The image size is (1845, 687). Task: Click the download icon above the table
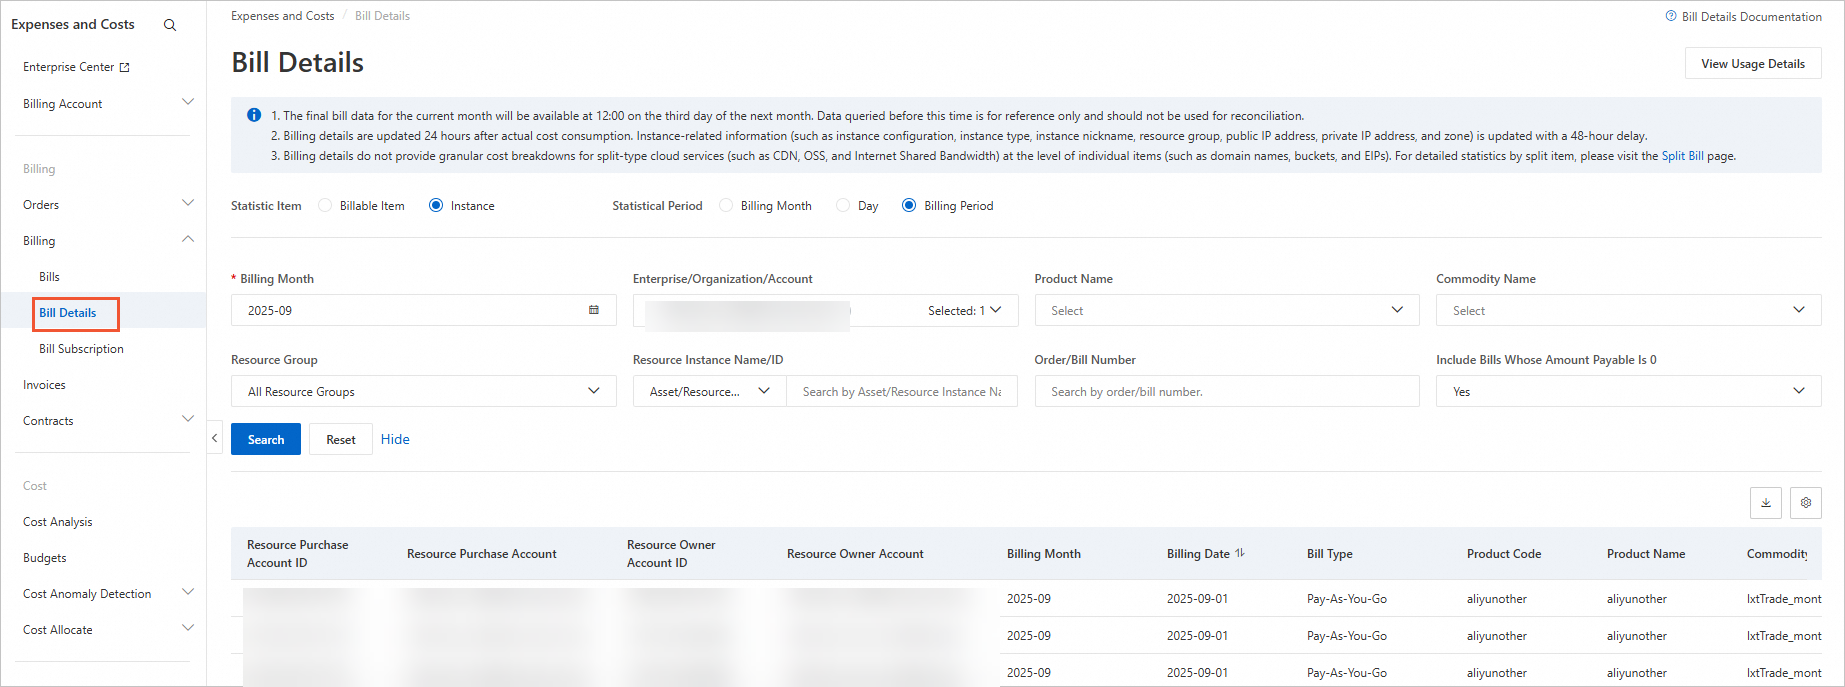tap(1766, 503)
